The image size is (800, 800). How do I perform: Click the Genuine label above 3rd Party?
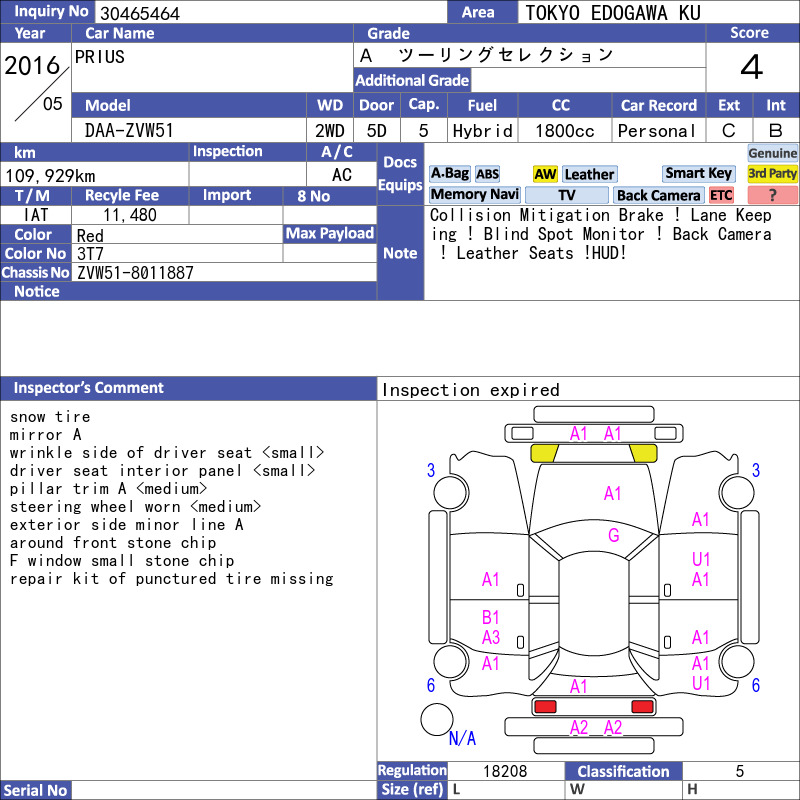click(x=772, y=153)
